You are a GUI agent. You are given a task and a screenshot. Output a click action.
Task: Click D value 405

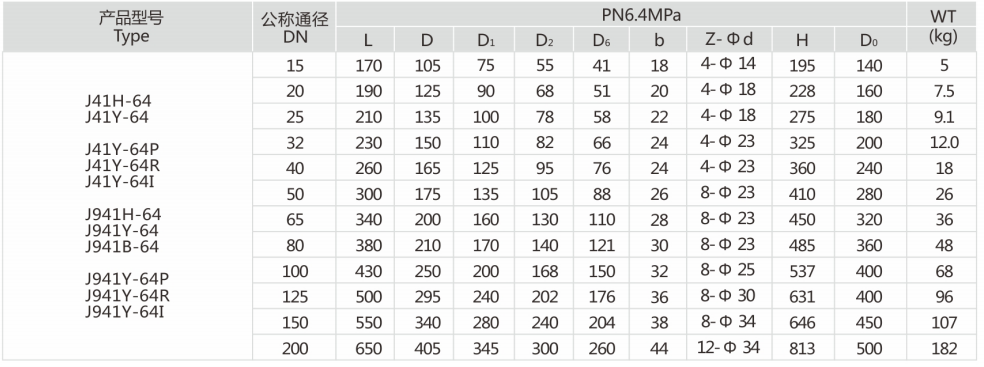click(x=427, y=348)
